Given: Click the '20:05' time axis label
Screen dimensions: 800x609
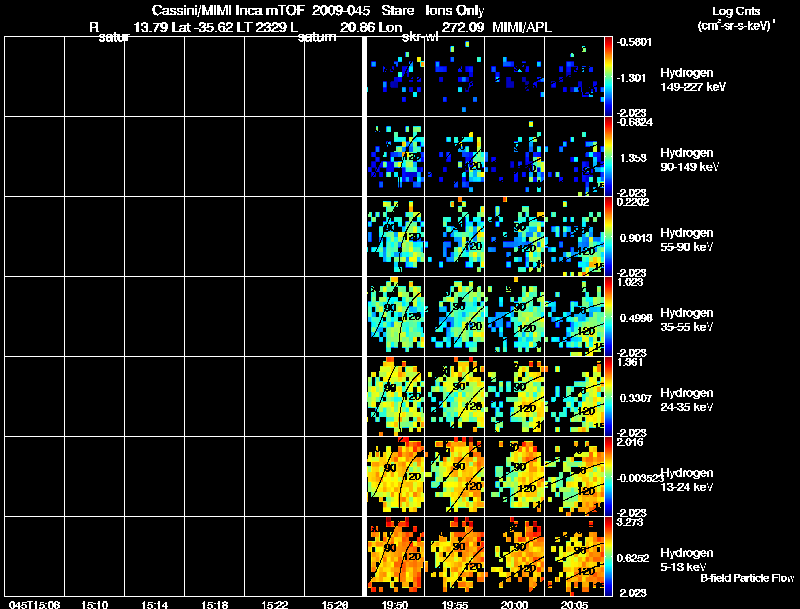Looking at the screenshot, I should point(574,605).
